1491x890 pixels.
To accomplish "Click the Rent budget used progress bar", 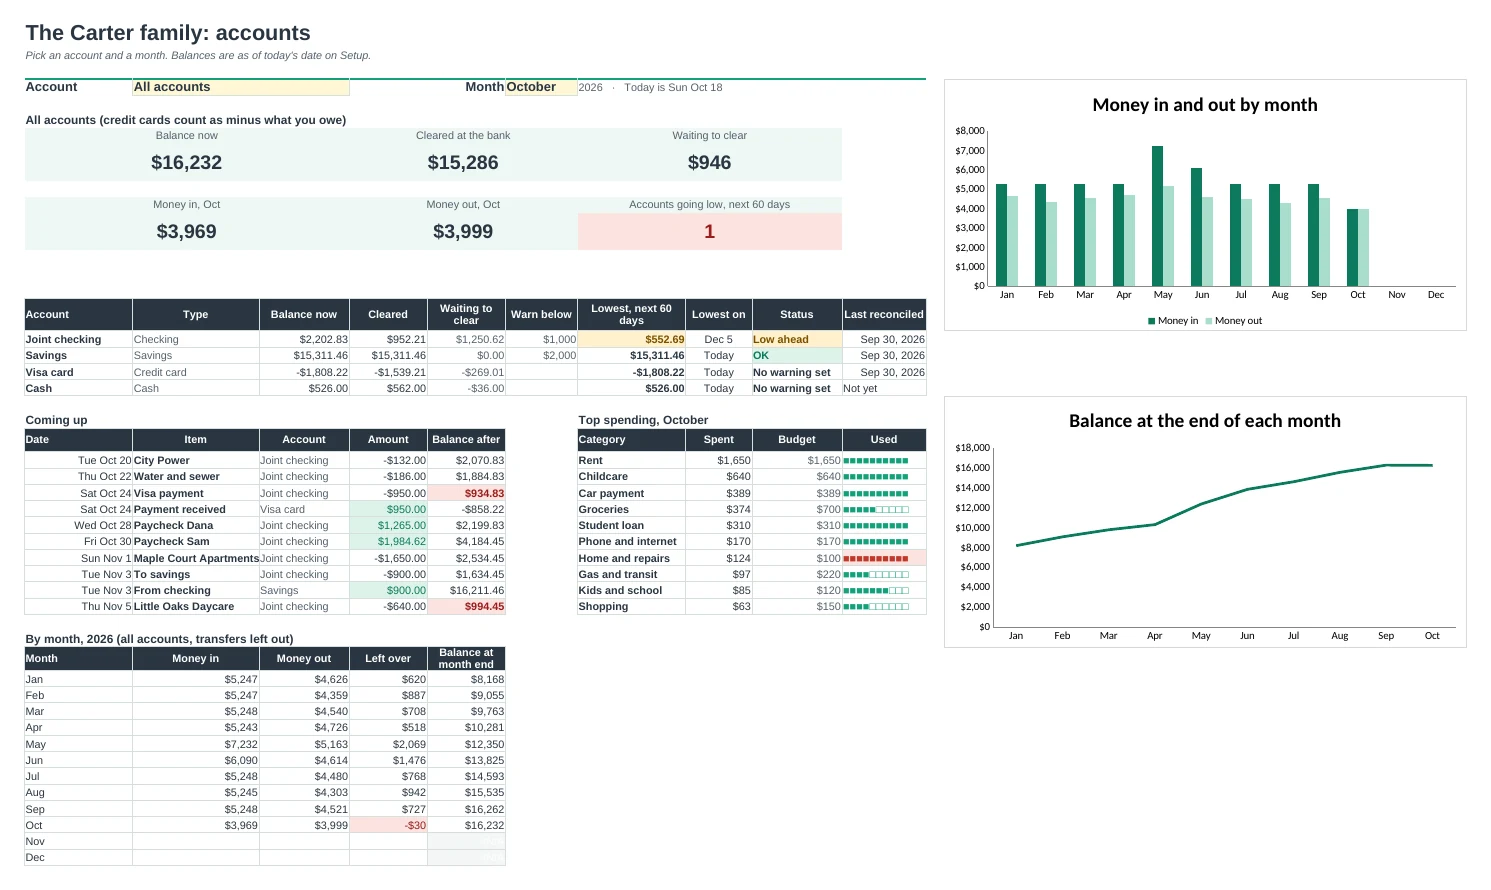I will (x=876, y=461).
